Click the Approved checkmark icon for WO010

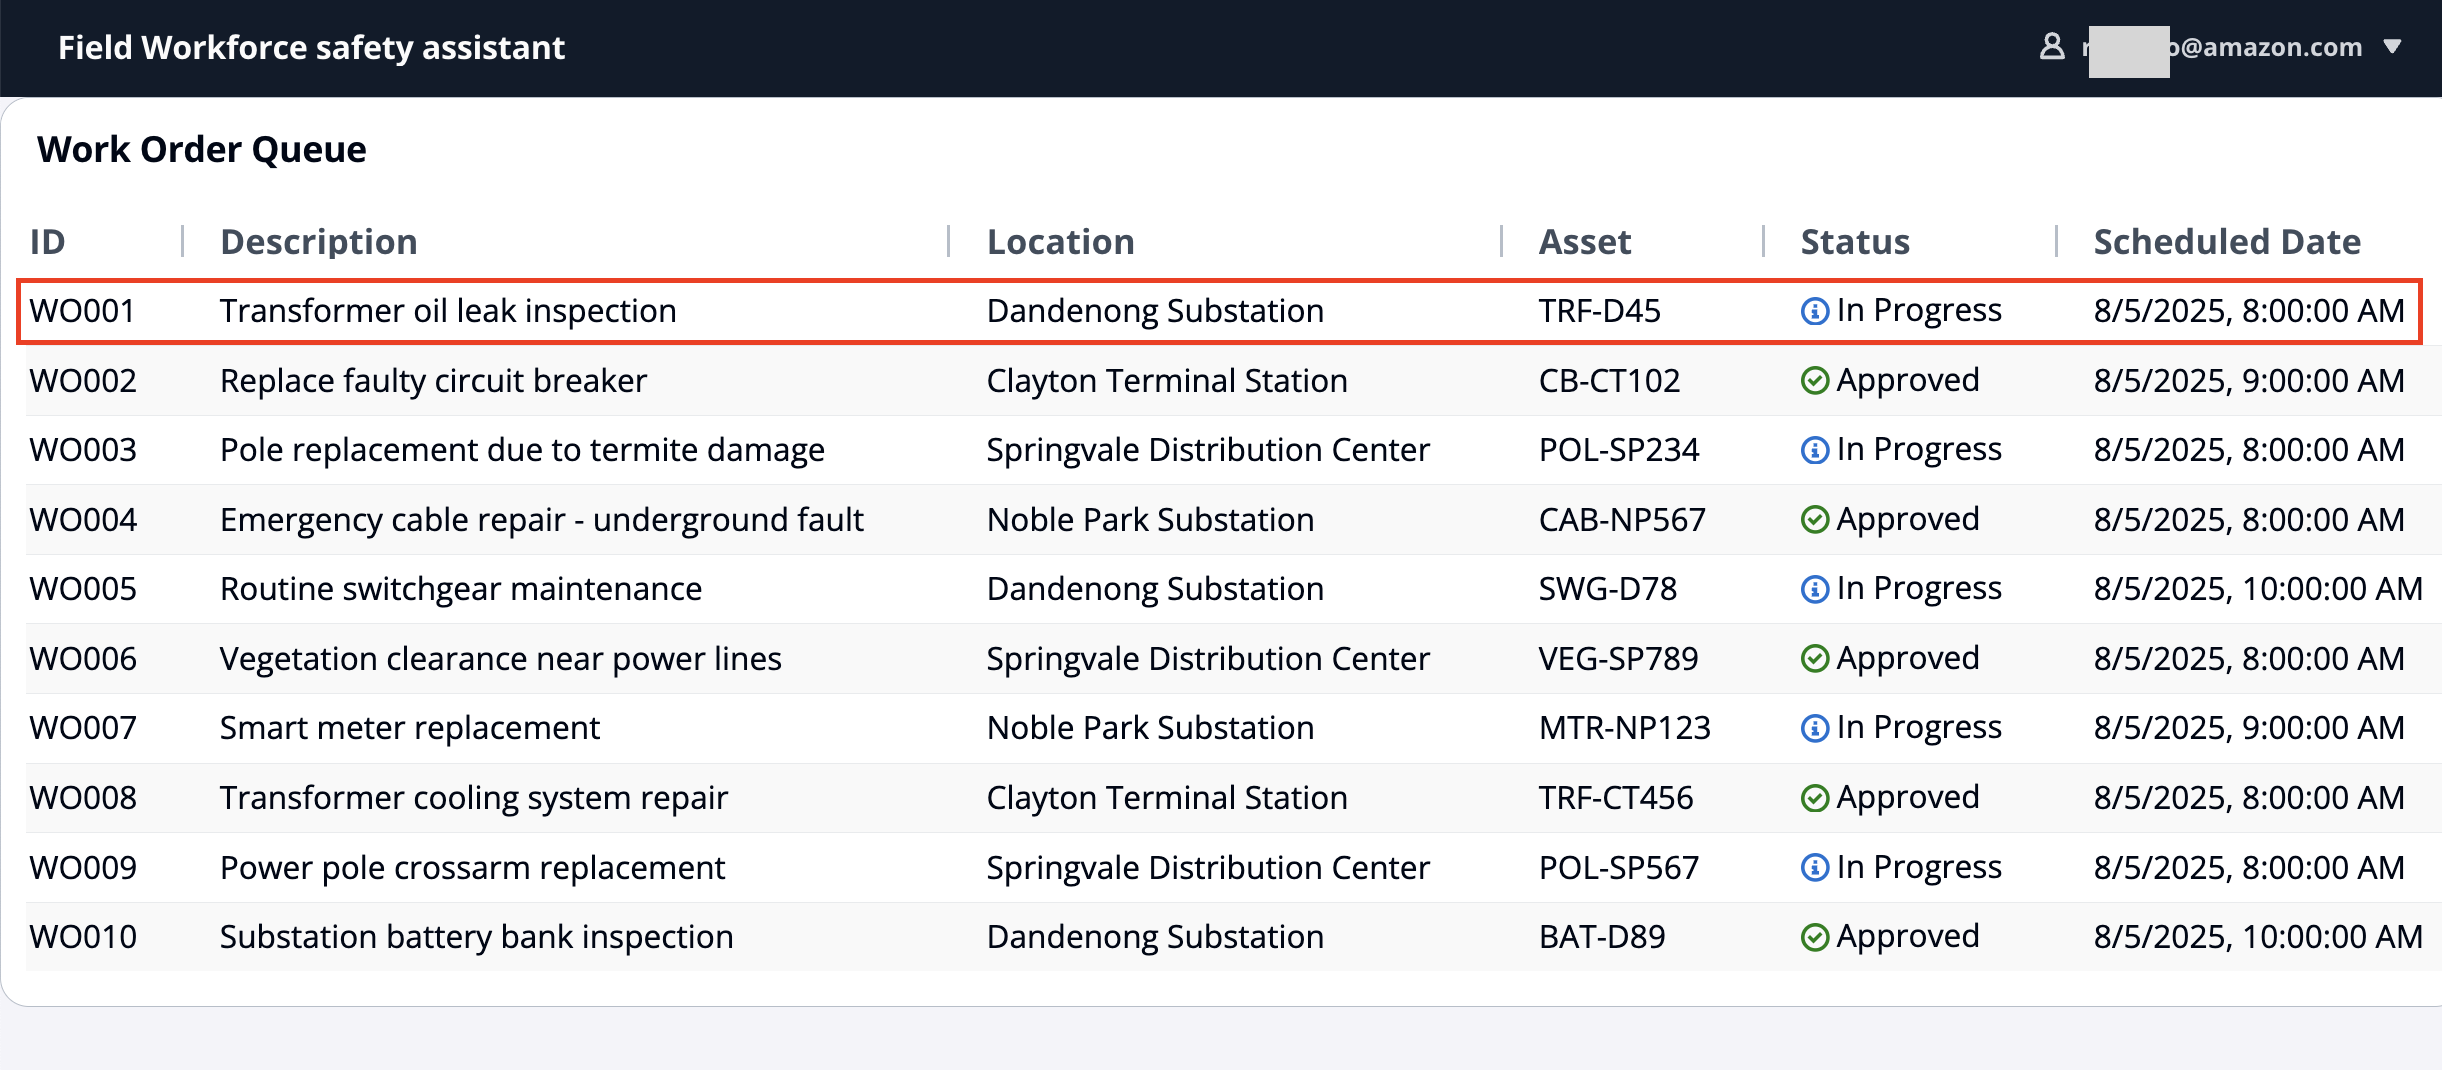tap(1814, 937)
